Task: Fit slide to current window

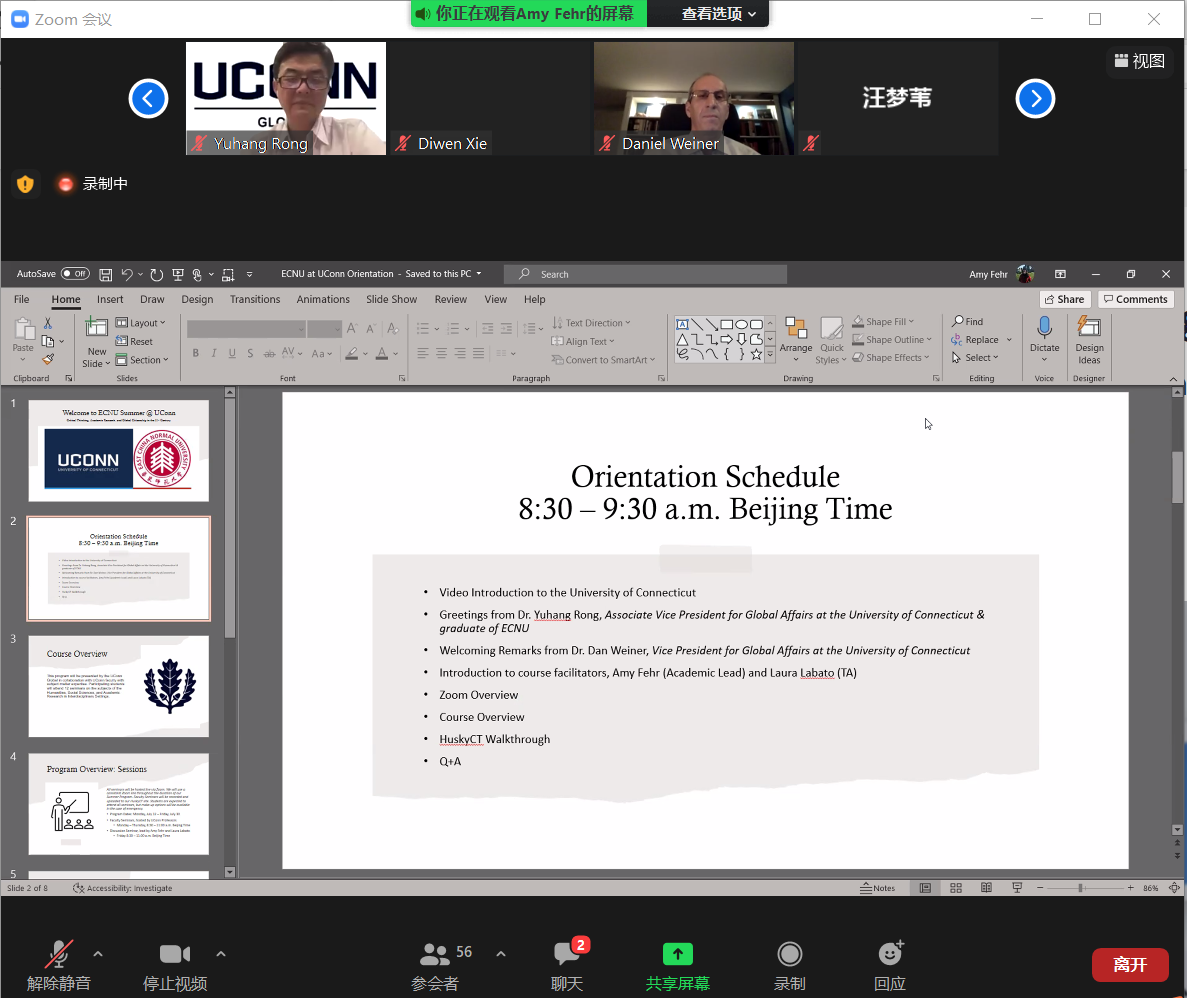Action: click(x=1174, y=888)
